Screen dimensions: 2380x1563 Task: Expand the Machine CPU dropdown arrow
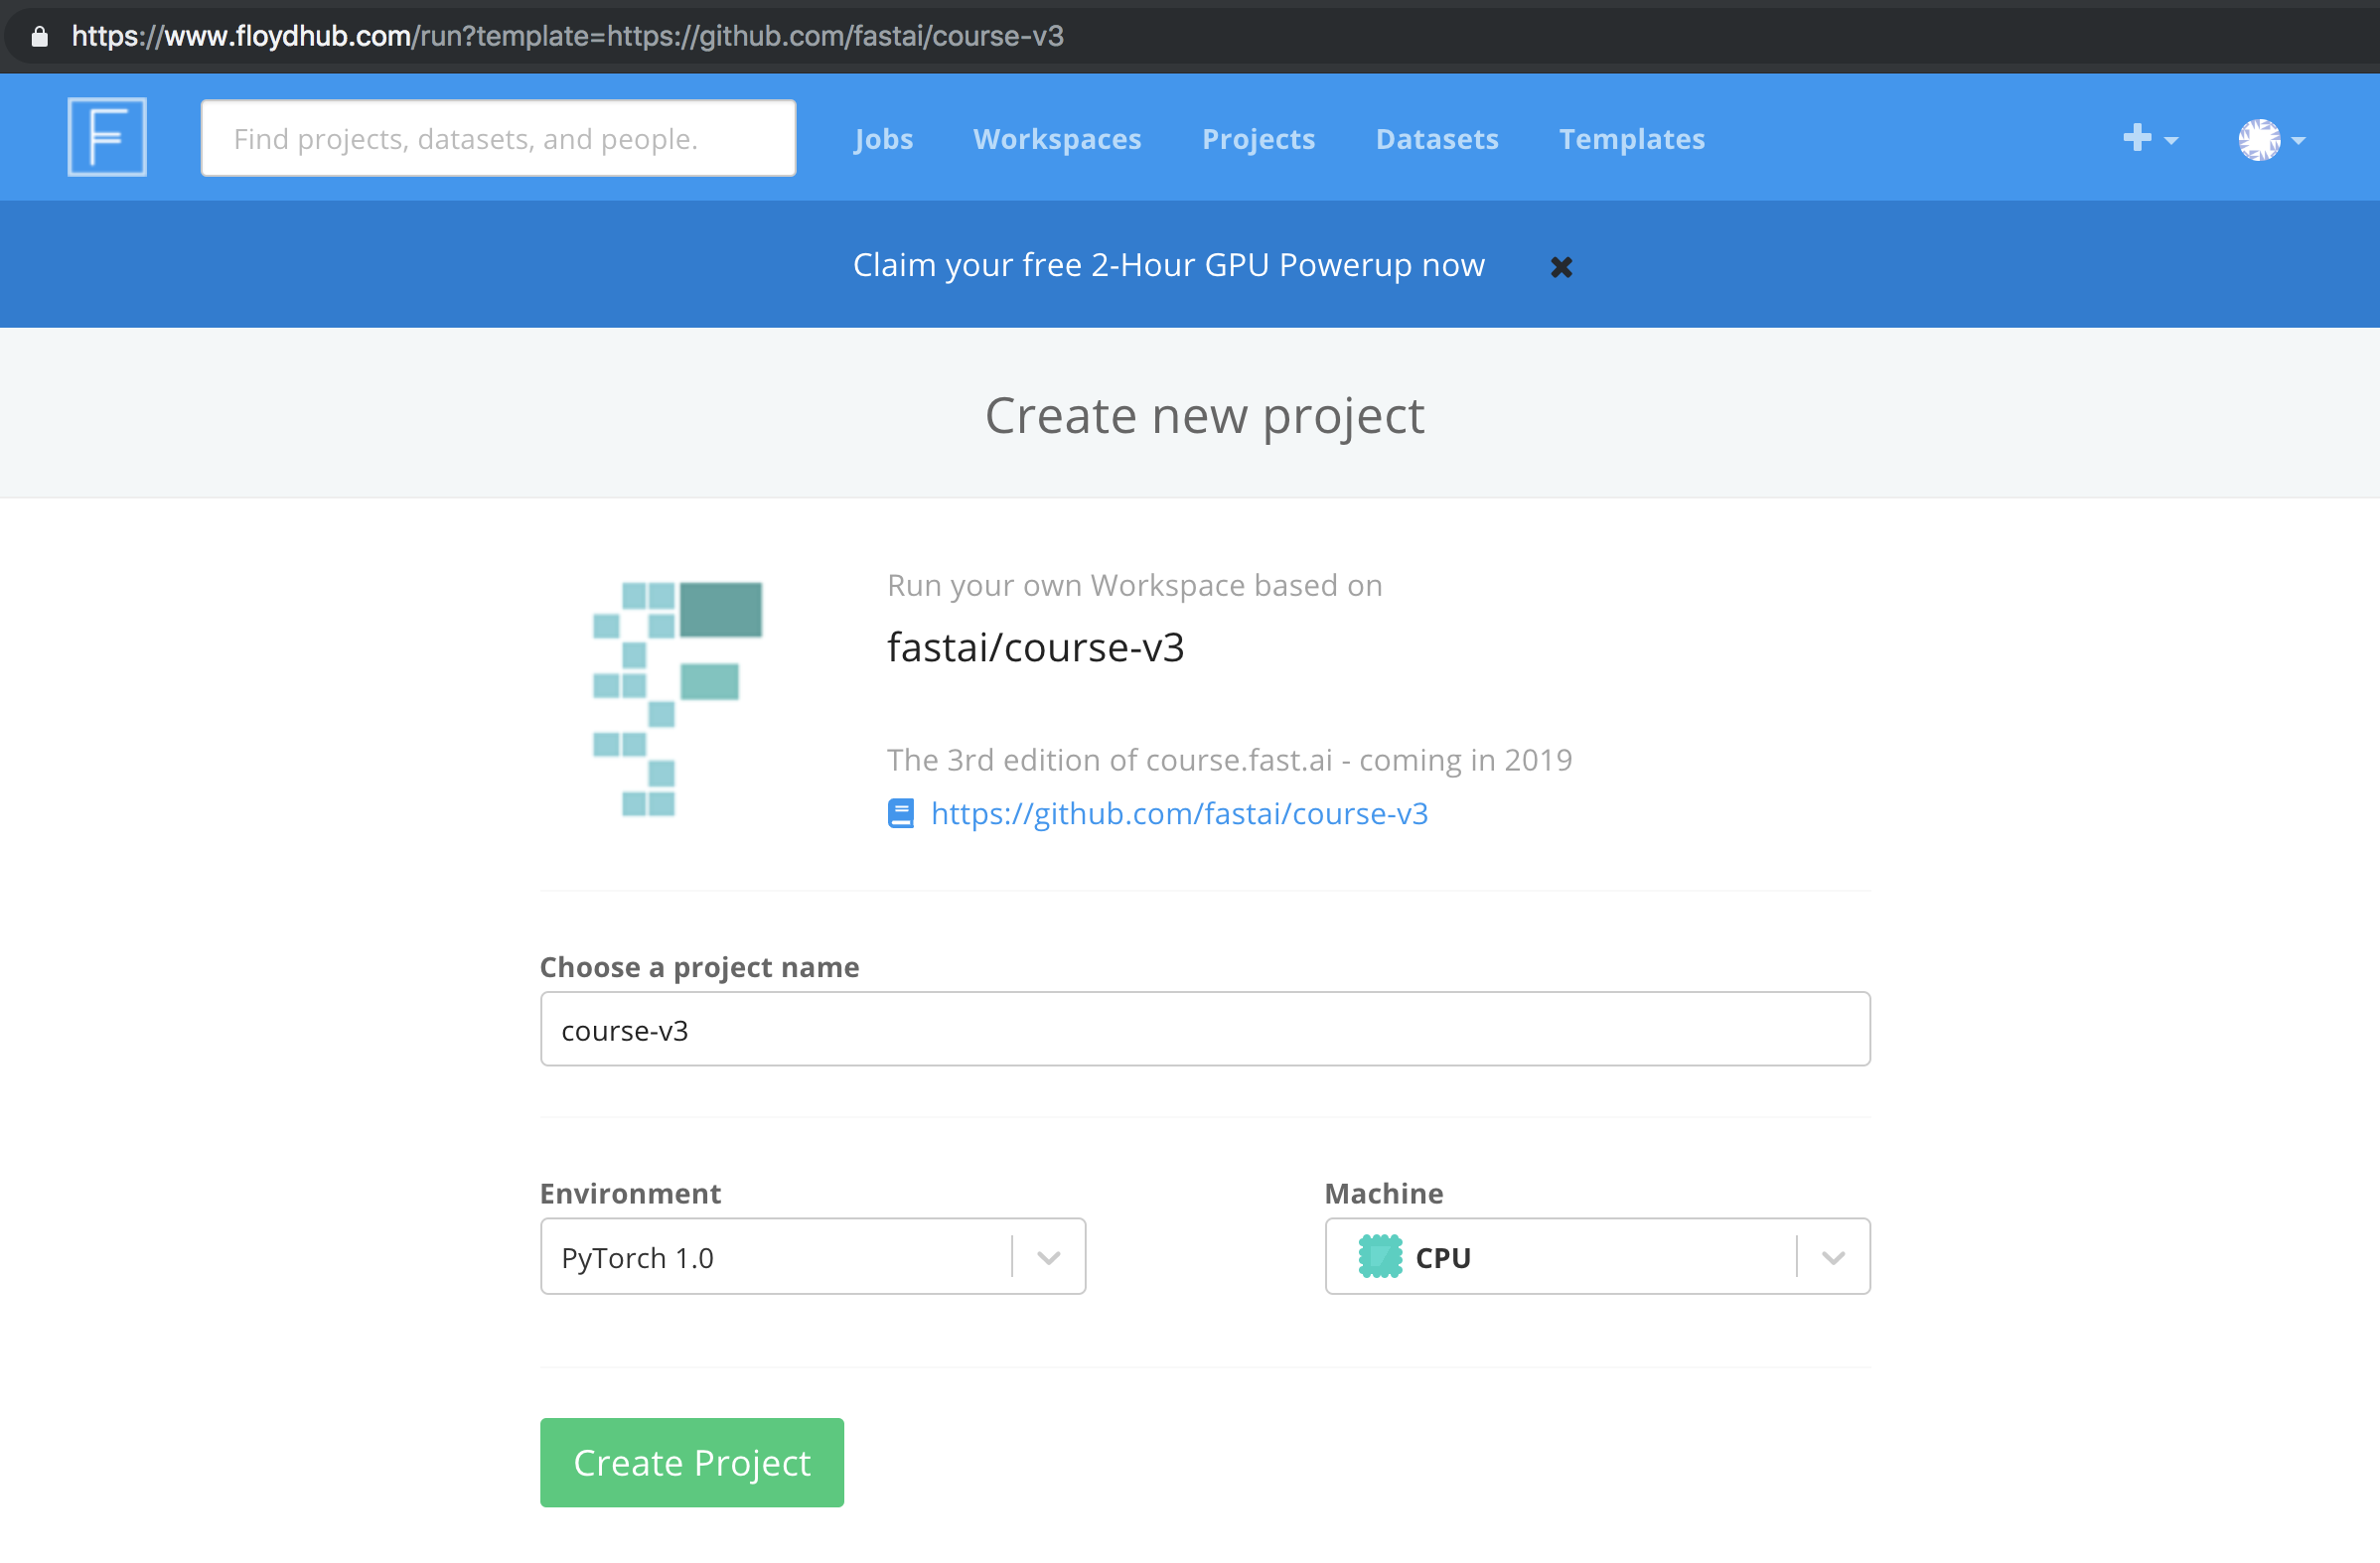point(1832,1257)
